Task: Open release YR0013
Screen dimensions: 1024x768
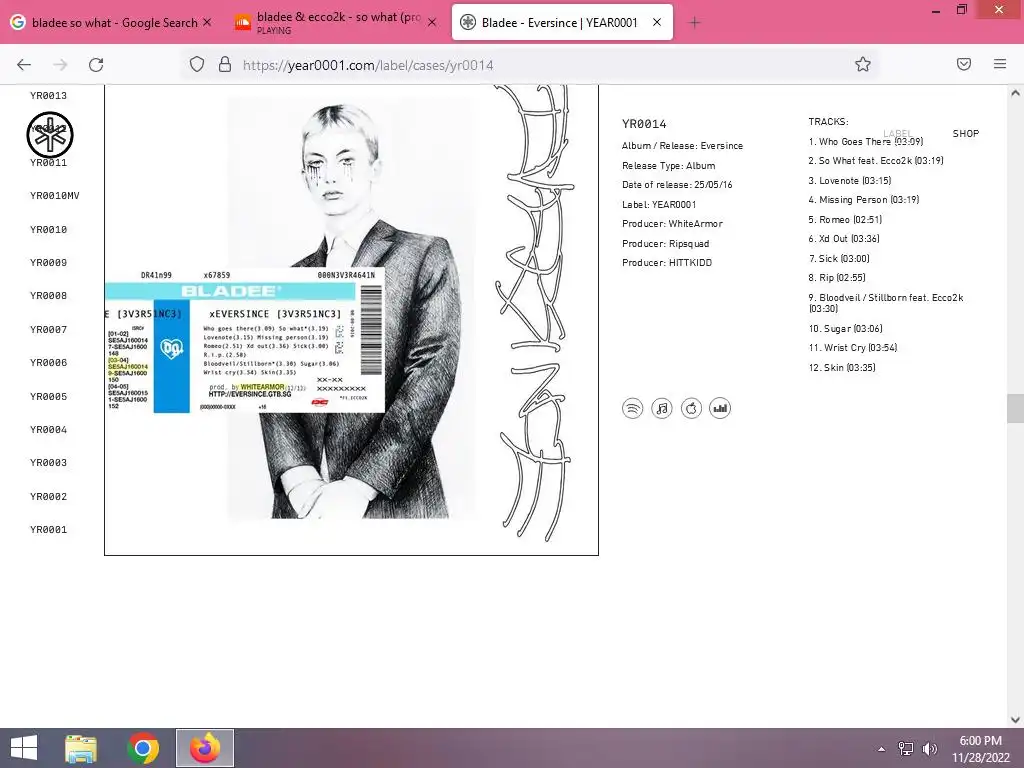Action: coord(48,96)
